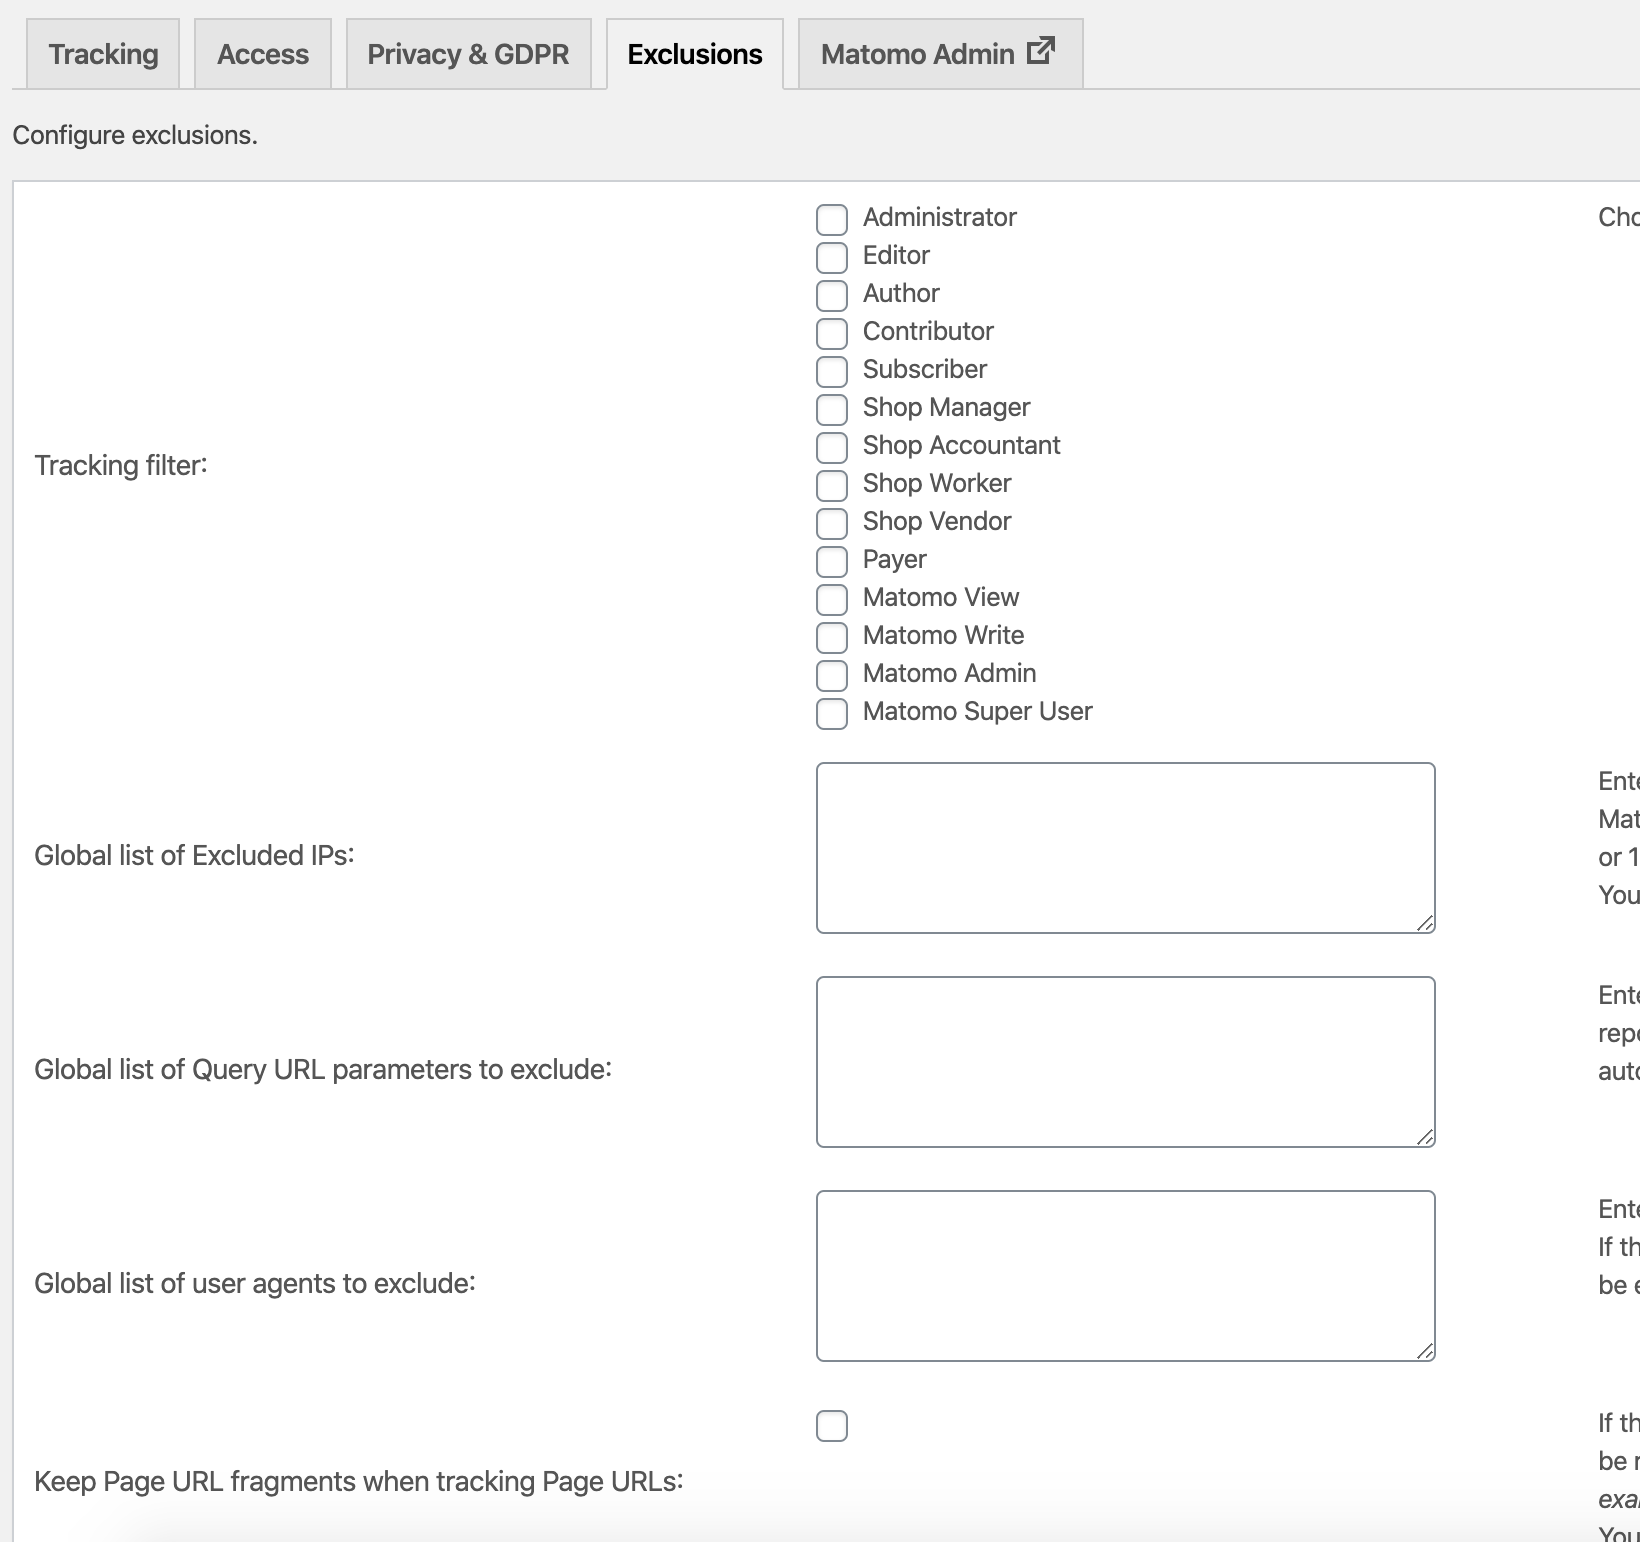Check the Shop Vendor checkbox
This screenshot has width=1640, height=1542.
[832, 523]
